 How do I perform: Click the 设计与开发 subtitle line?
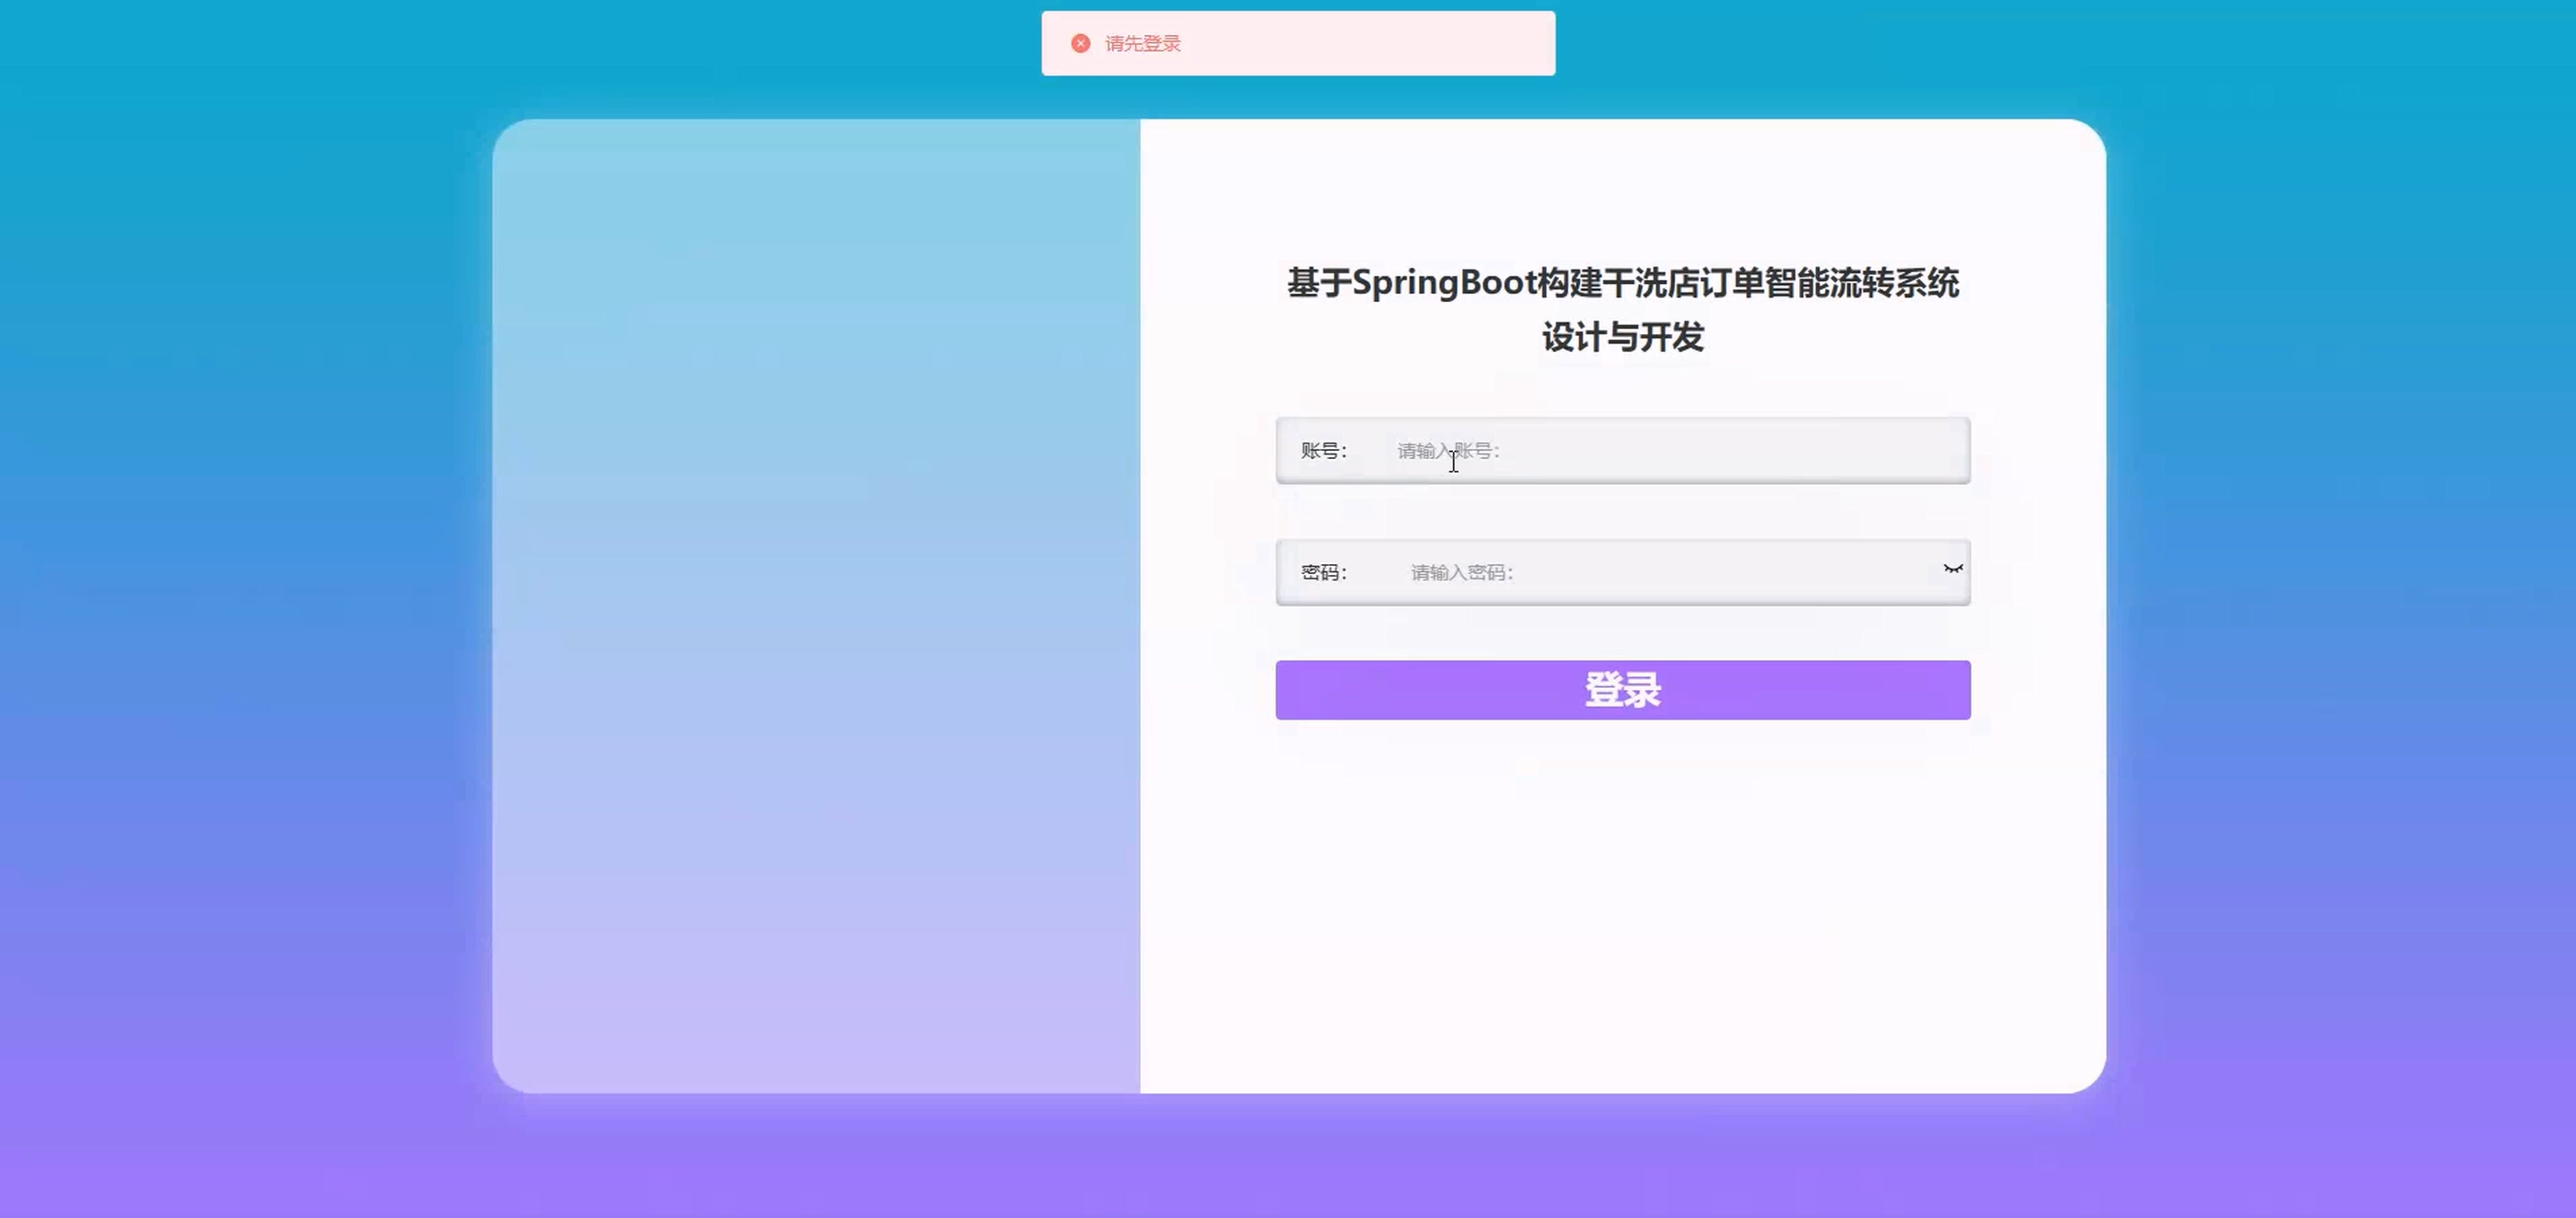pos(1622,337)
